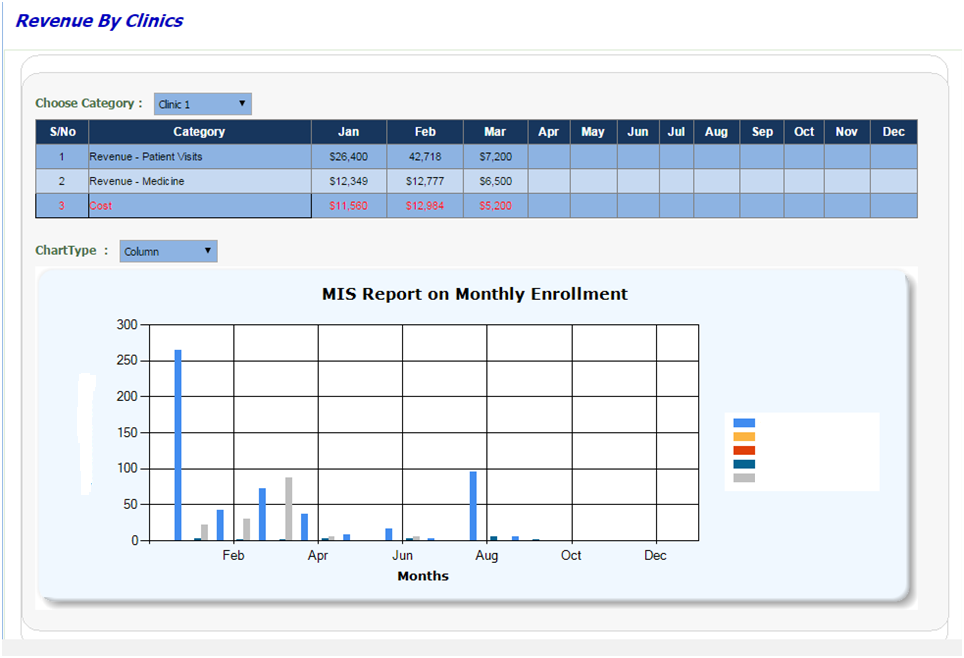The height and width of the screenshot is (658, 964).
Task: Open the ChartType dropdown showing Column
Action: click(x=167, y=251)
